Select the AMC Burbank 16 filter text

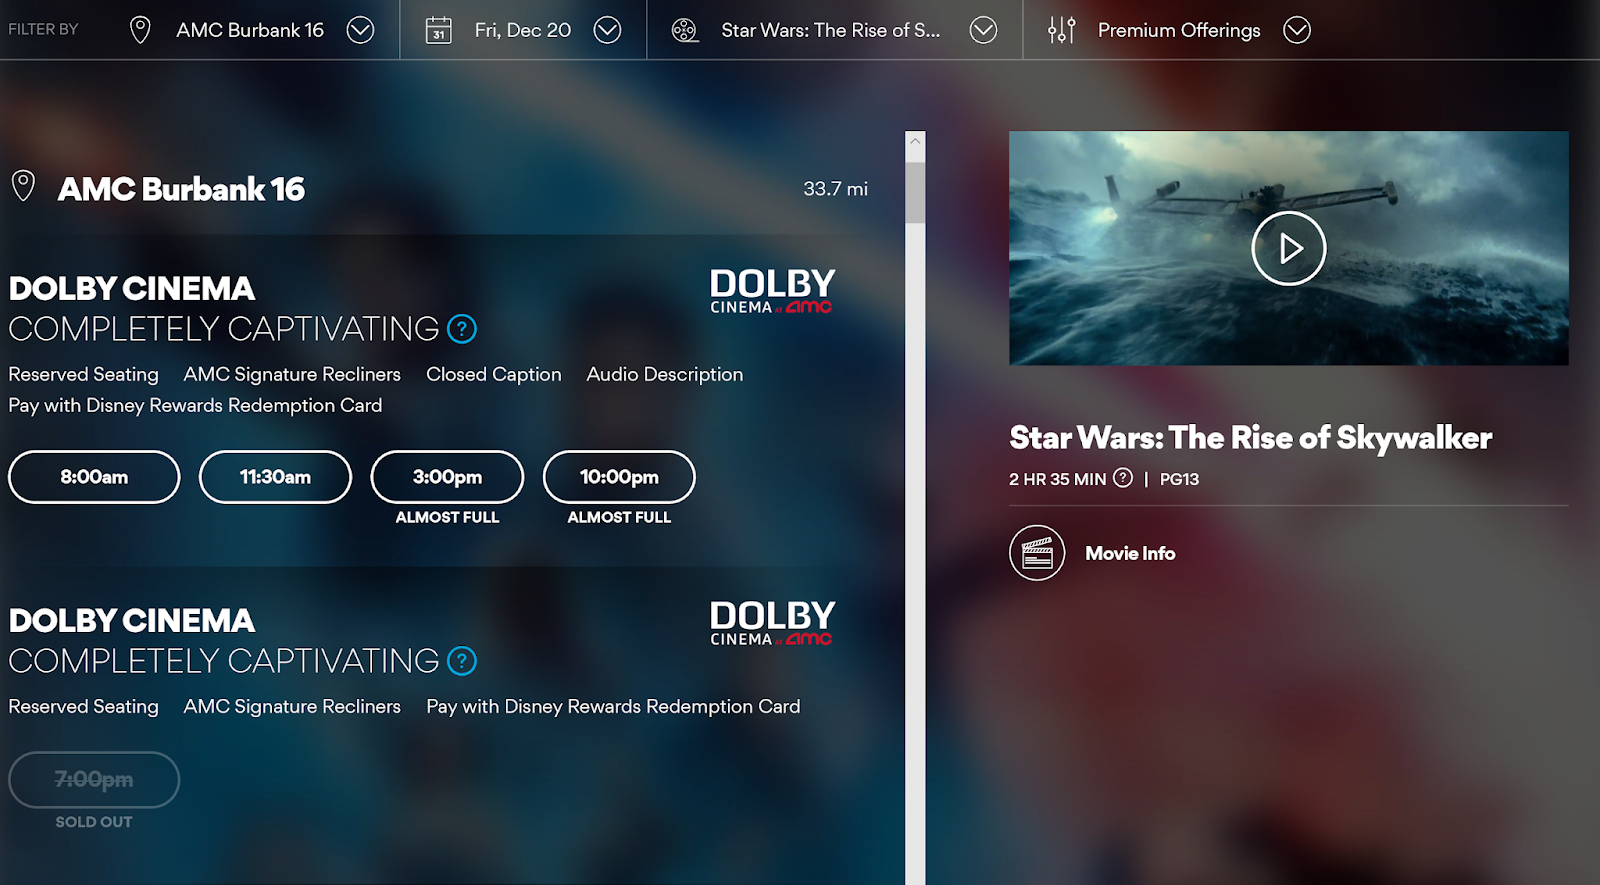[x=250, y=30]
